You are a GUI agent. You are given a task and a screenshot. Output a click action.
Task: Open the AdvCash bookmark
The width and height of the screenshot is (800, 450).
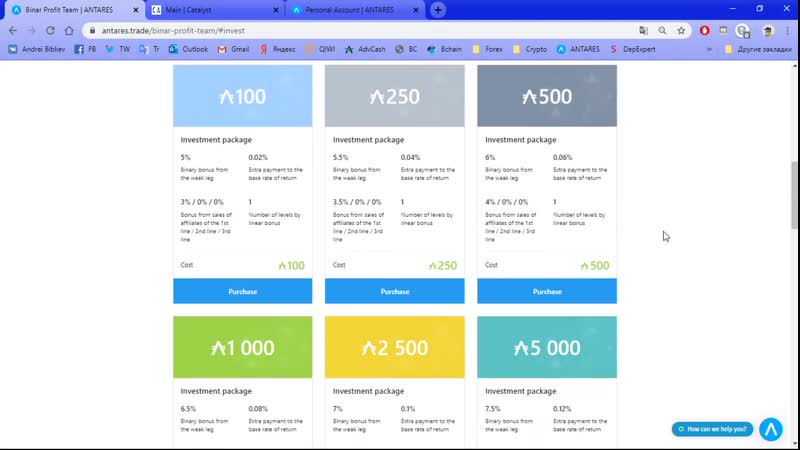(x=365, y=49)
